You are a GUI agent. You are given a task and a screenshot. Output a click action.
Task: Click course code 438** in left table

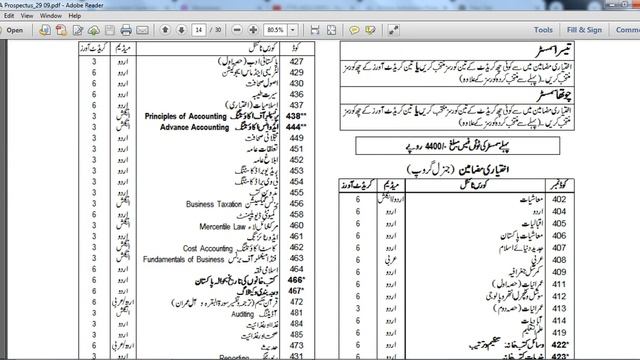[296, 116]
